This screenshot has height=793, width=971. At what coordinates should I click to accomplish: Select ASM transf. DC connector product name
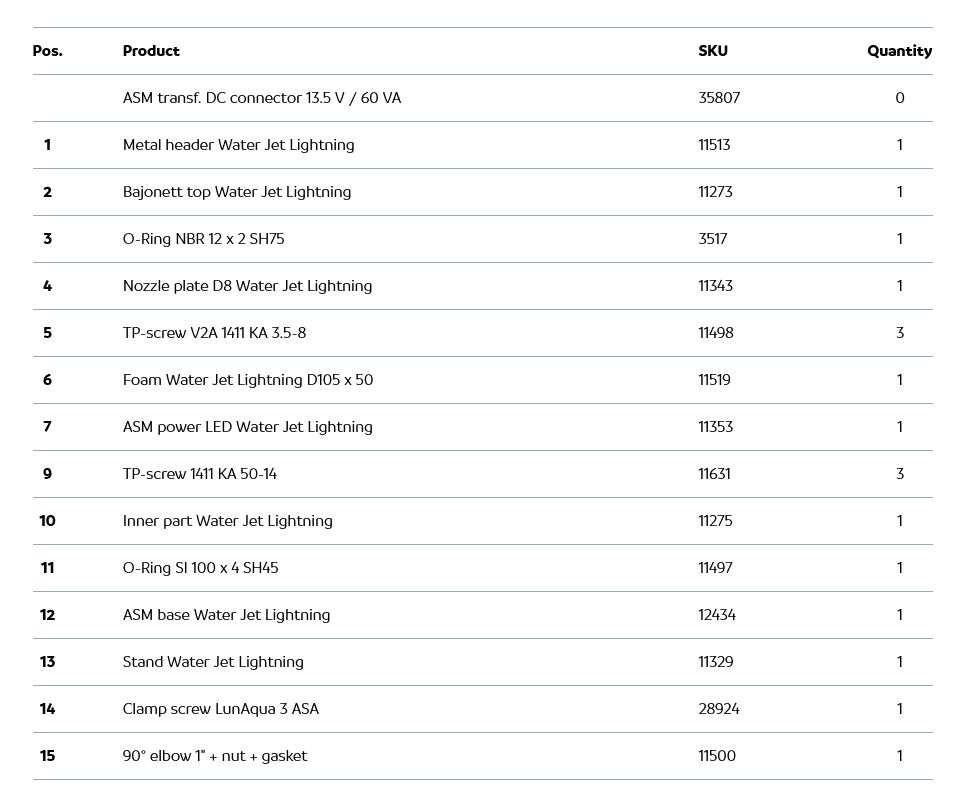click(x=262, y=98)
